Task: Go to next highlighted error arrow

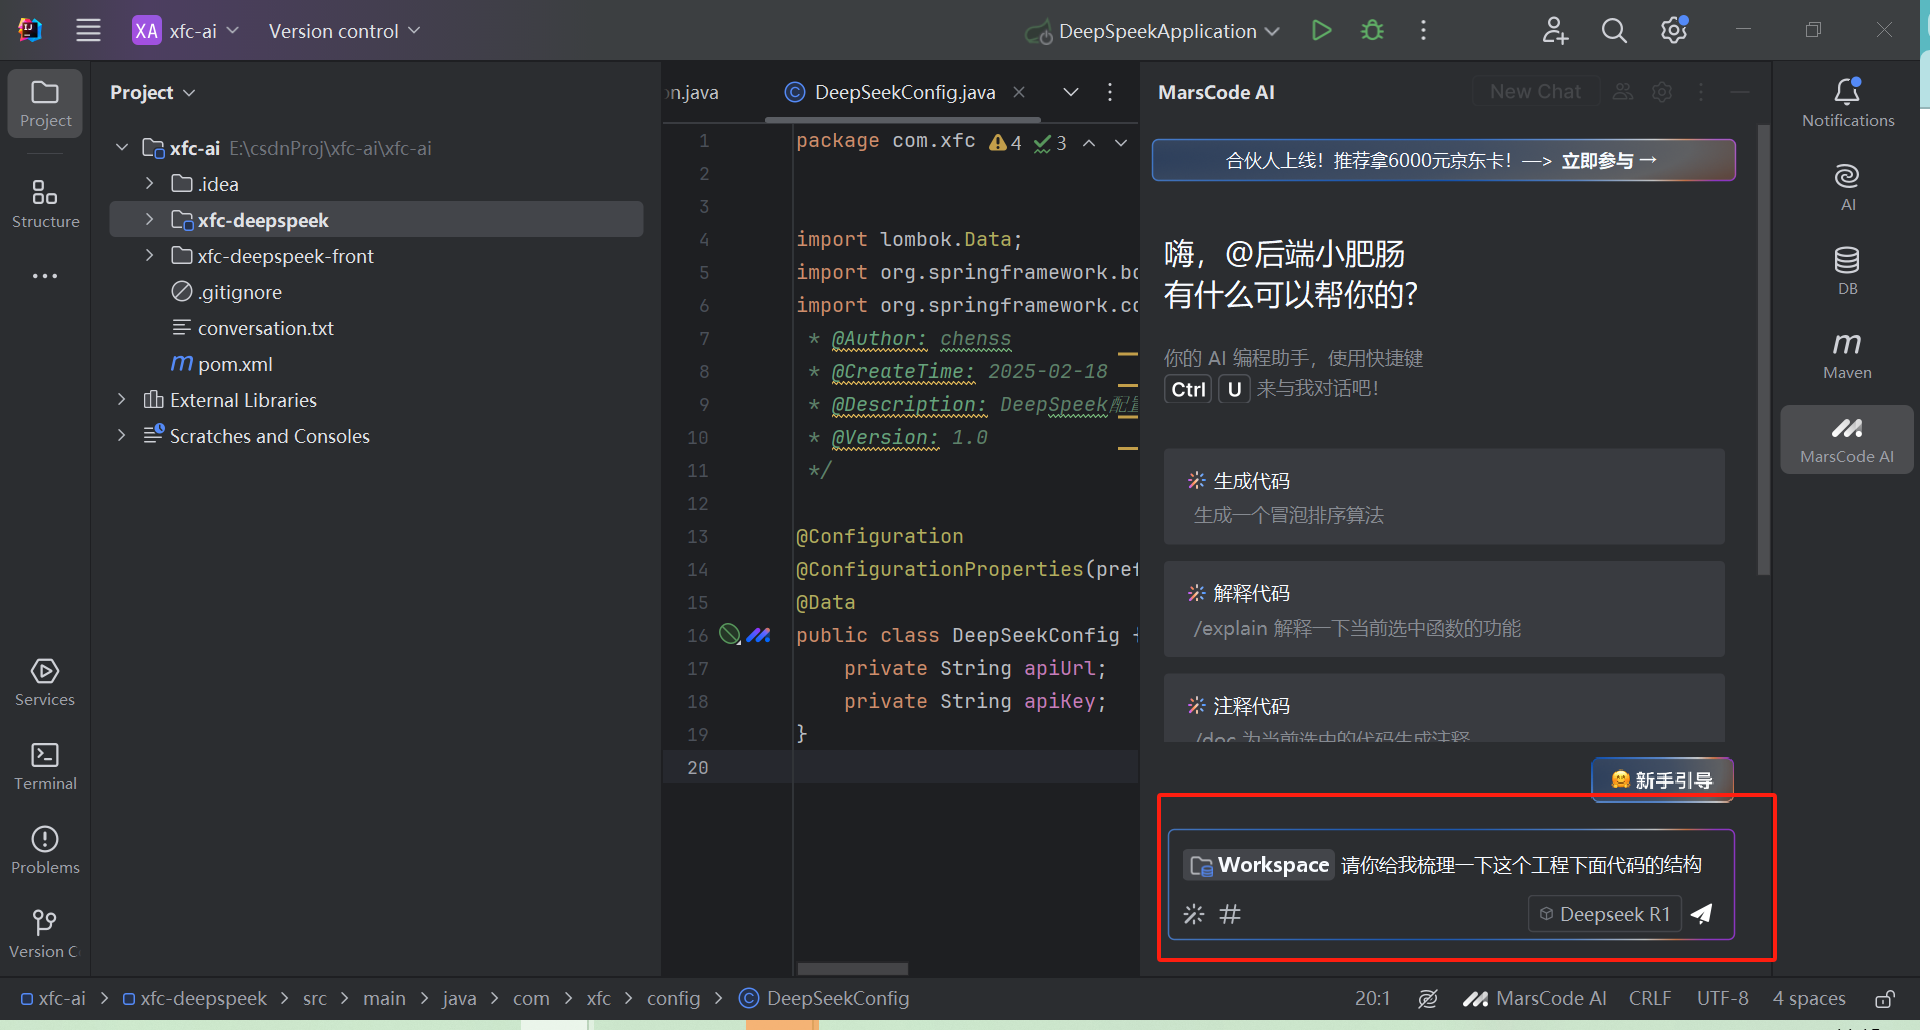Action: (1121, 143)
